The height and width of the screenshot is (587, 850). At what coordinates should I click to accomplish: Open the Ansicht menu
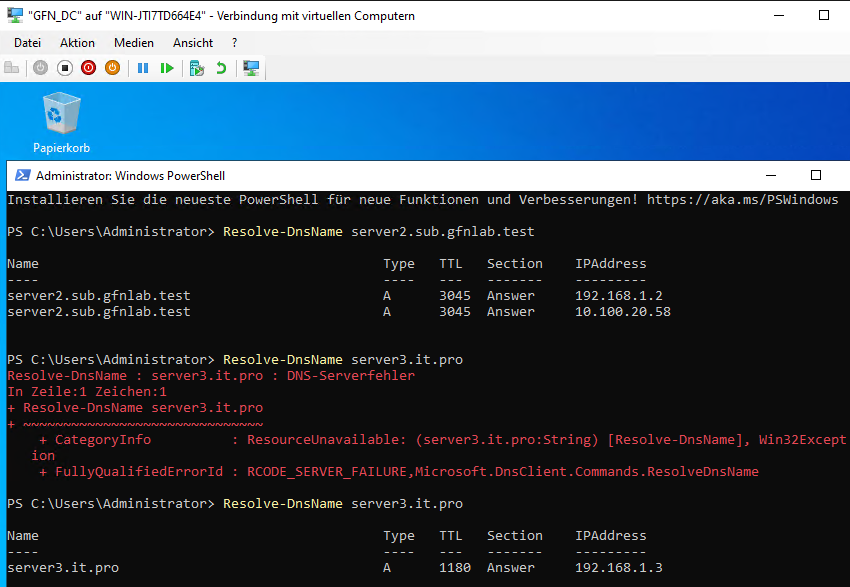pos(193,43)
